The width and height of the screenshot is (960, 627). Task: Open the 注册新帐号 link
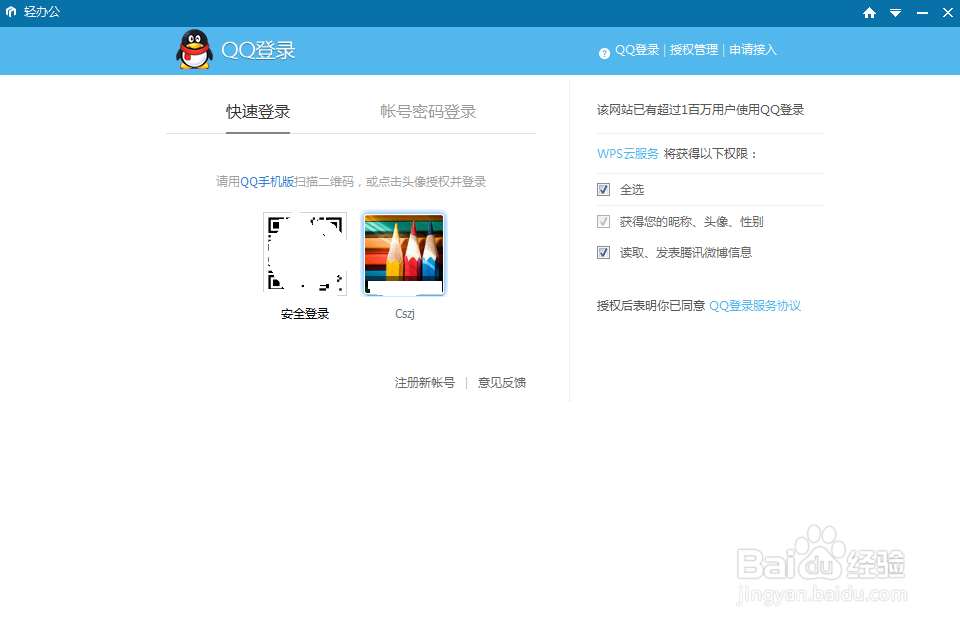(425, 383)
